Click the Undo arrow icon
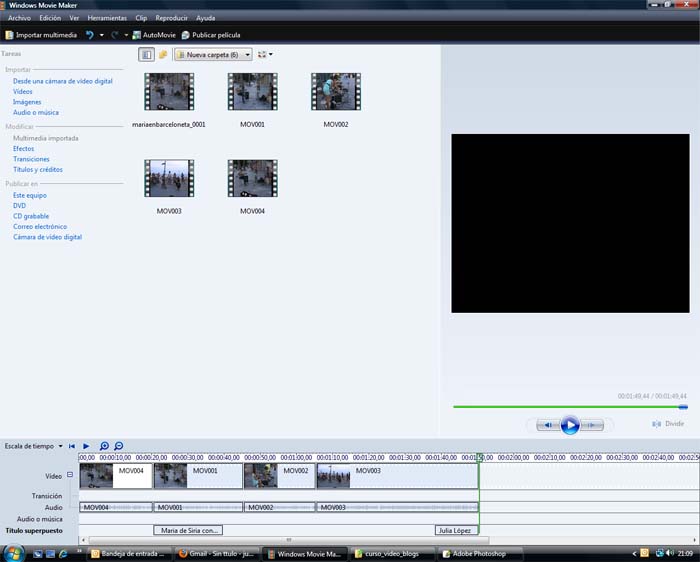 point(90,35)
